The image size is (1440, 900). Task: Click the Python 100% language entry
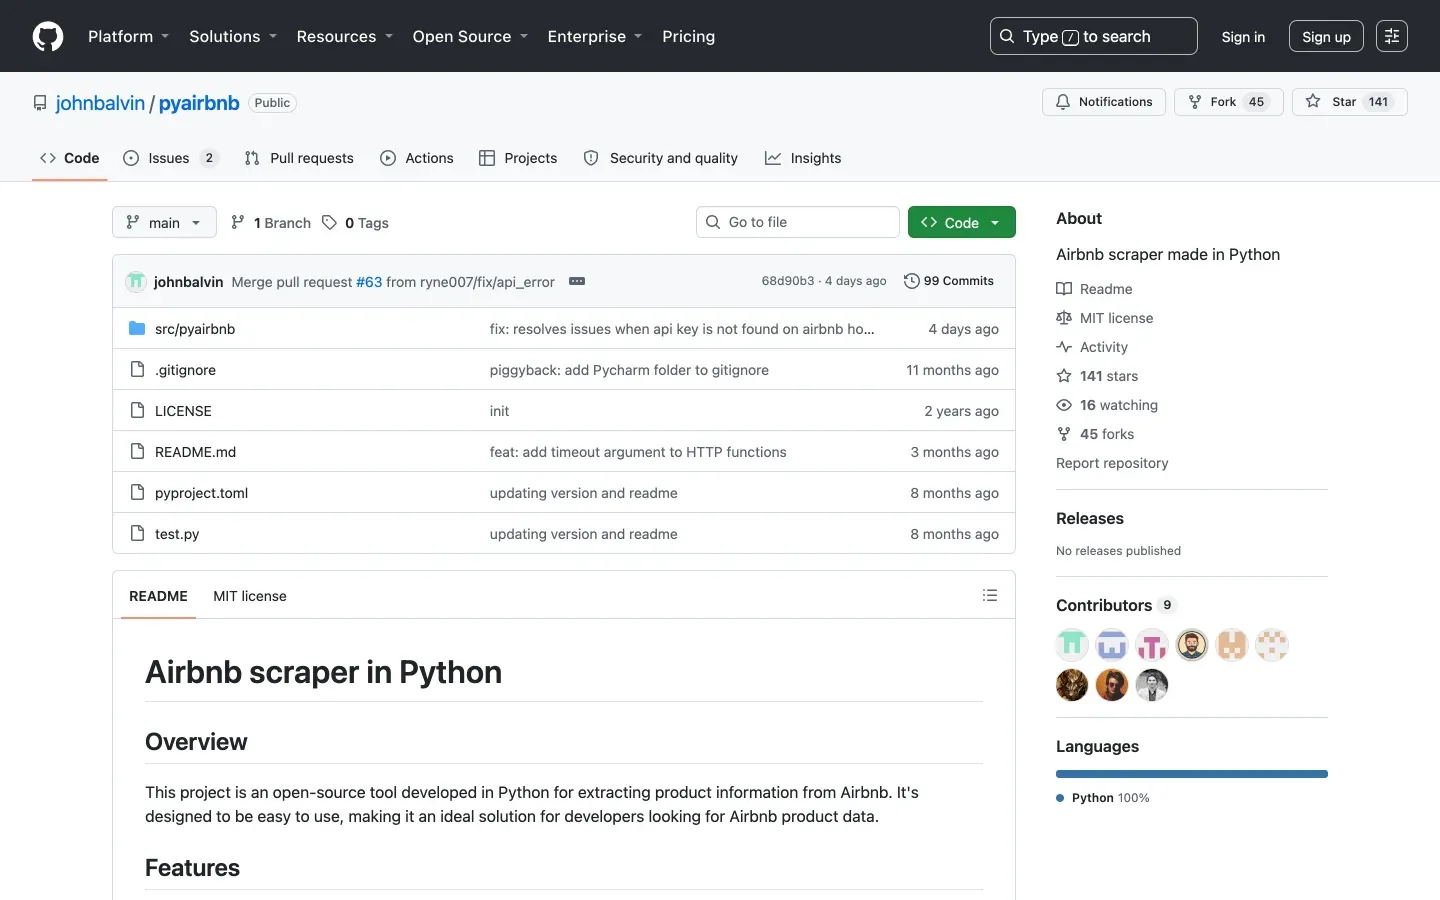point(1103,798)
